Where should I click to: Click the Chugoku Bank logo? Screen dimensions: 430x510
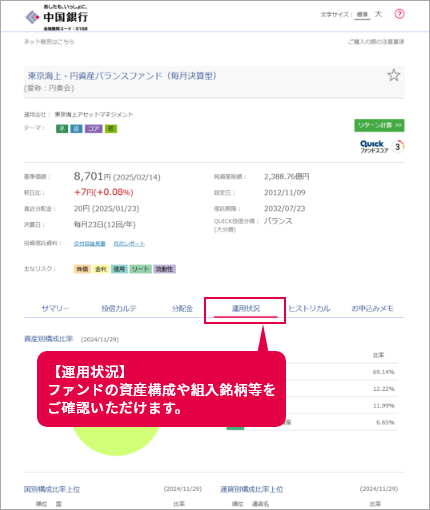[x=57, y=17]
